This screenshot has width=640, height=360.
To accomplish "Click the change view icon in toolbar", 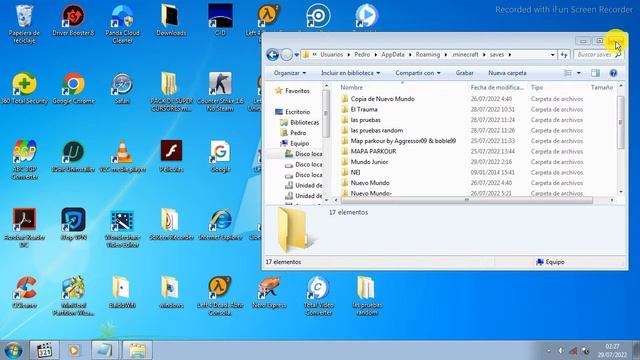I will tap(568, 73).
